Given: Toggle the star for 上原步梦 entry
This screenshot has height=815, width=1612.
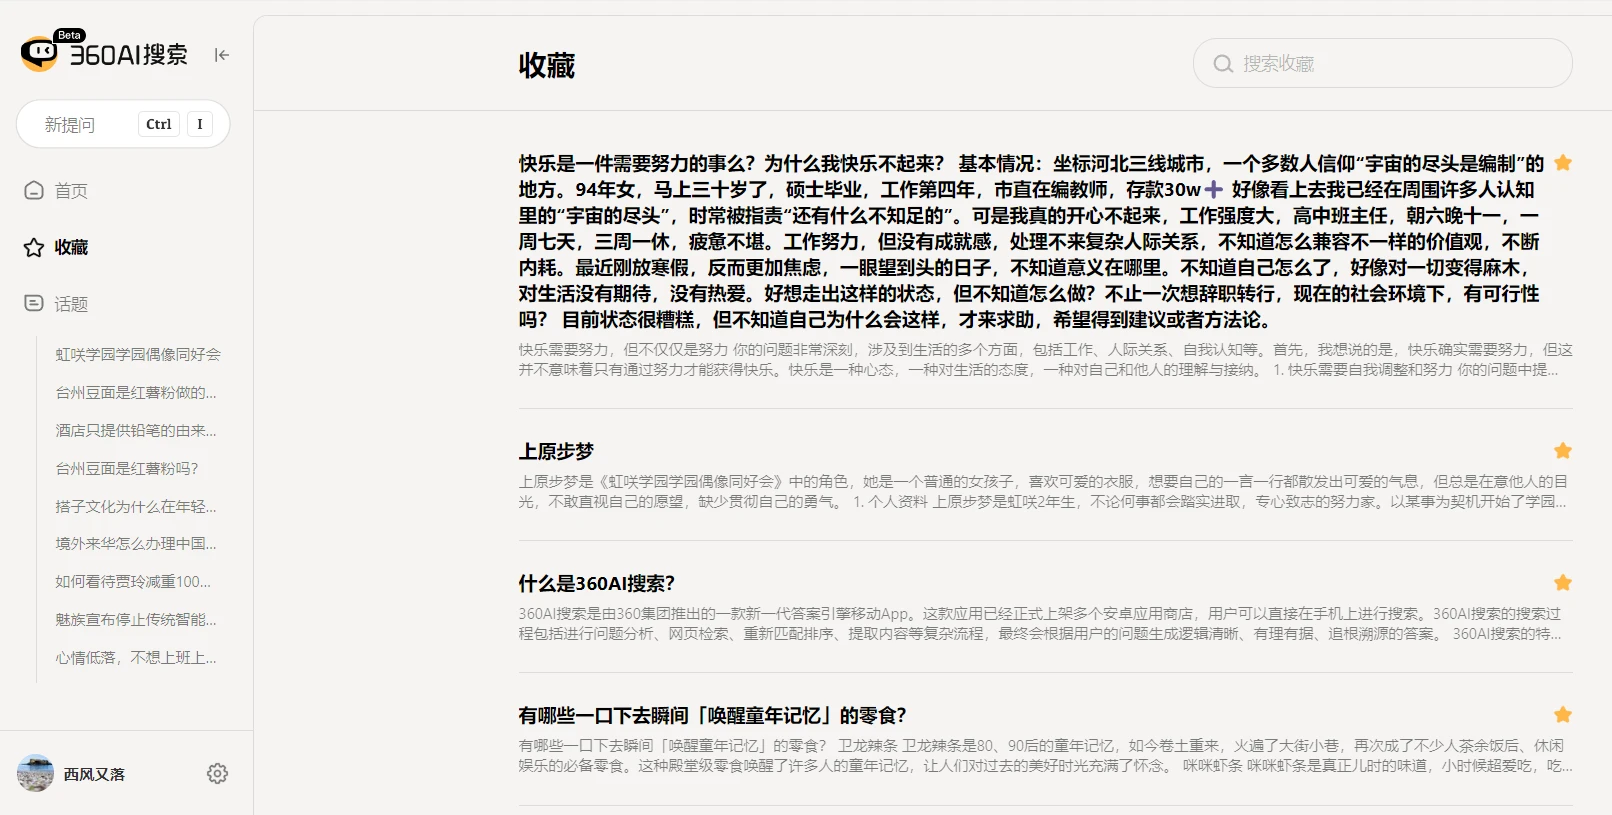Looking at the screenshot, I should pos(1563,451).
